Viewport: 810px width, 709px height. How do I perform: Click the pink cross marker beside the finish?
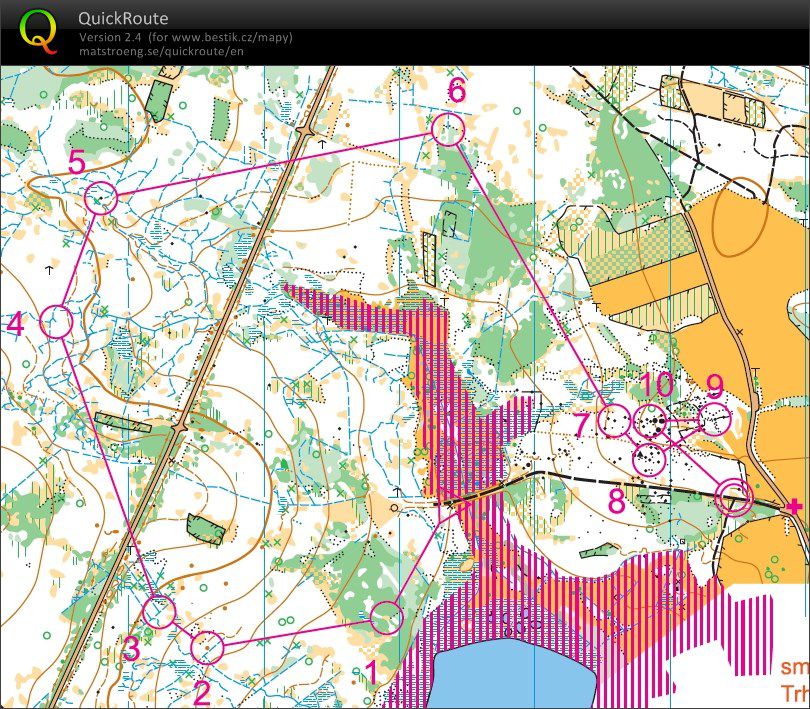(x=793, y=506)
